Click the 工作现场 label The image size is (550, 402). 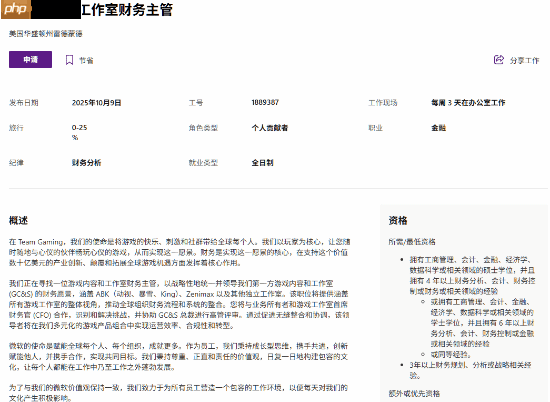pyautogui.click(x=383, y=103)
